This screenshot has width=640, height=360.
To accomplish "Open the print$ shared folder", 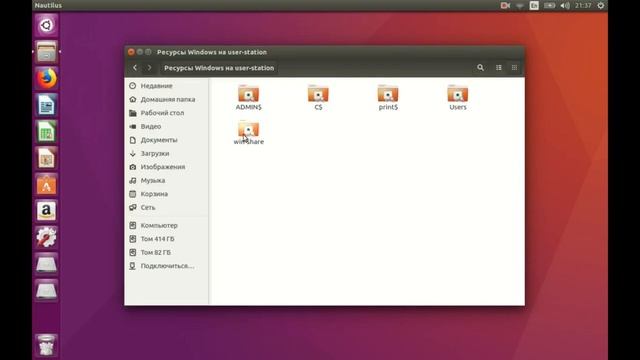I will pos(388,97).
